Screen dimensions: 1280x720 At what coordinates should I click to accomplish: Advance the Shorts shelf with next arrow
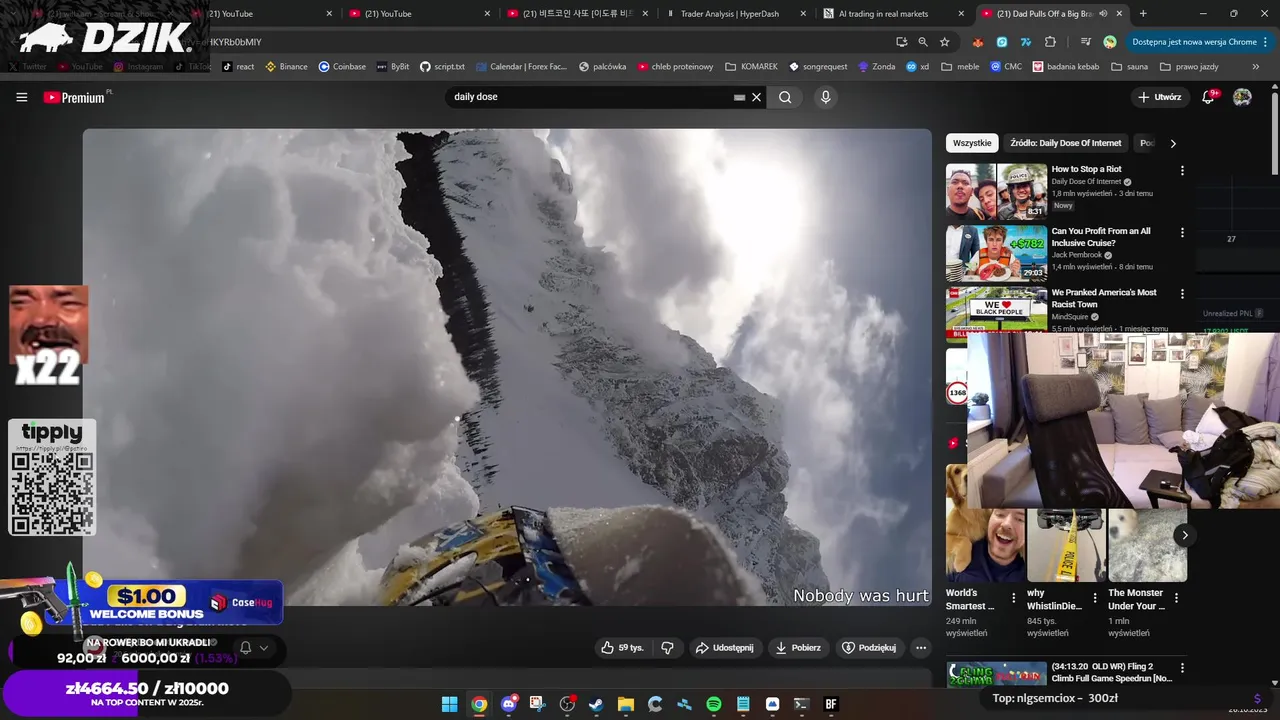point(1184,535)
